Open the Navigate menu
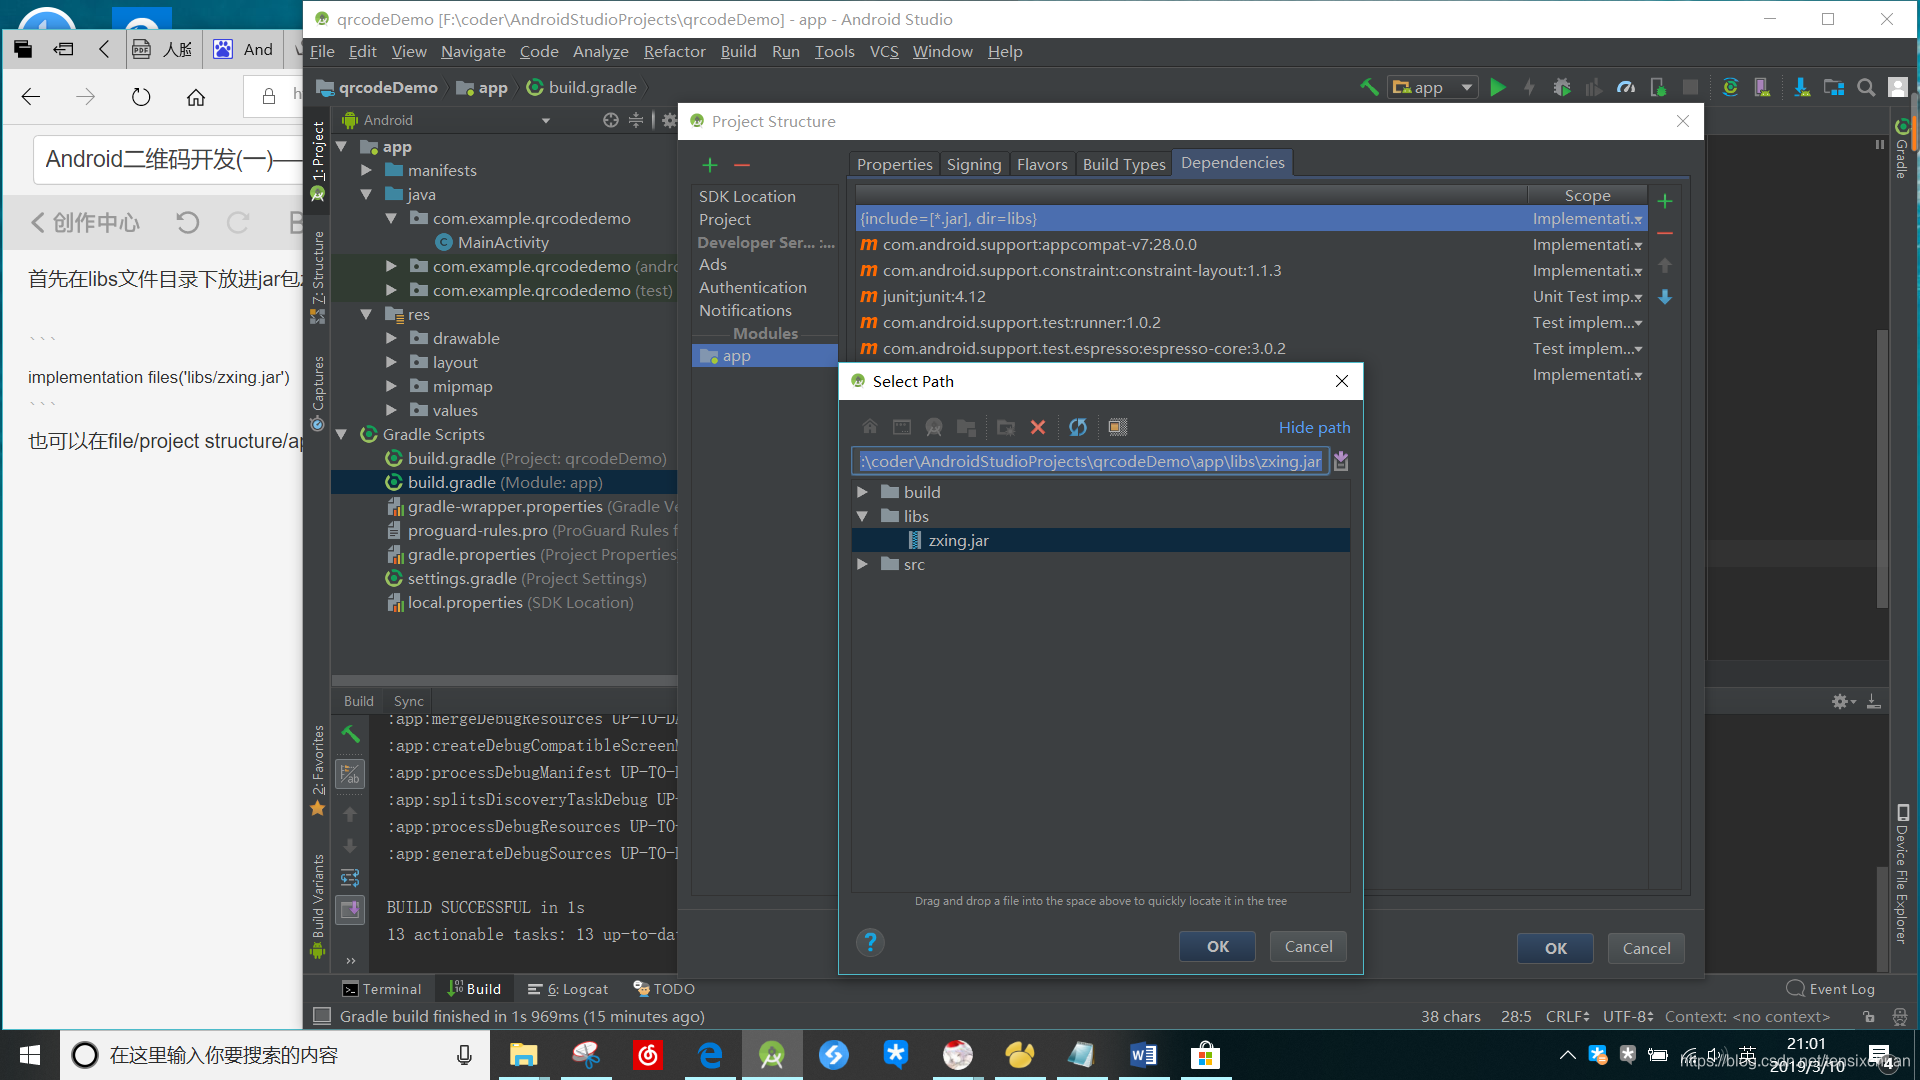The height and width of the screenshot is (1080, 1920). click(x=473, y=51)
